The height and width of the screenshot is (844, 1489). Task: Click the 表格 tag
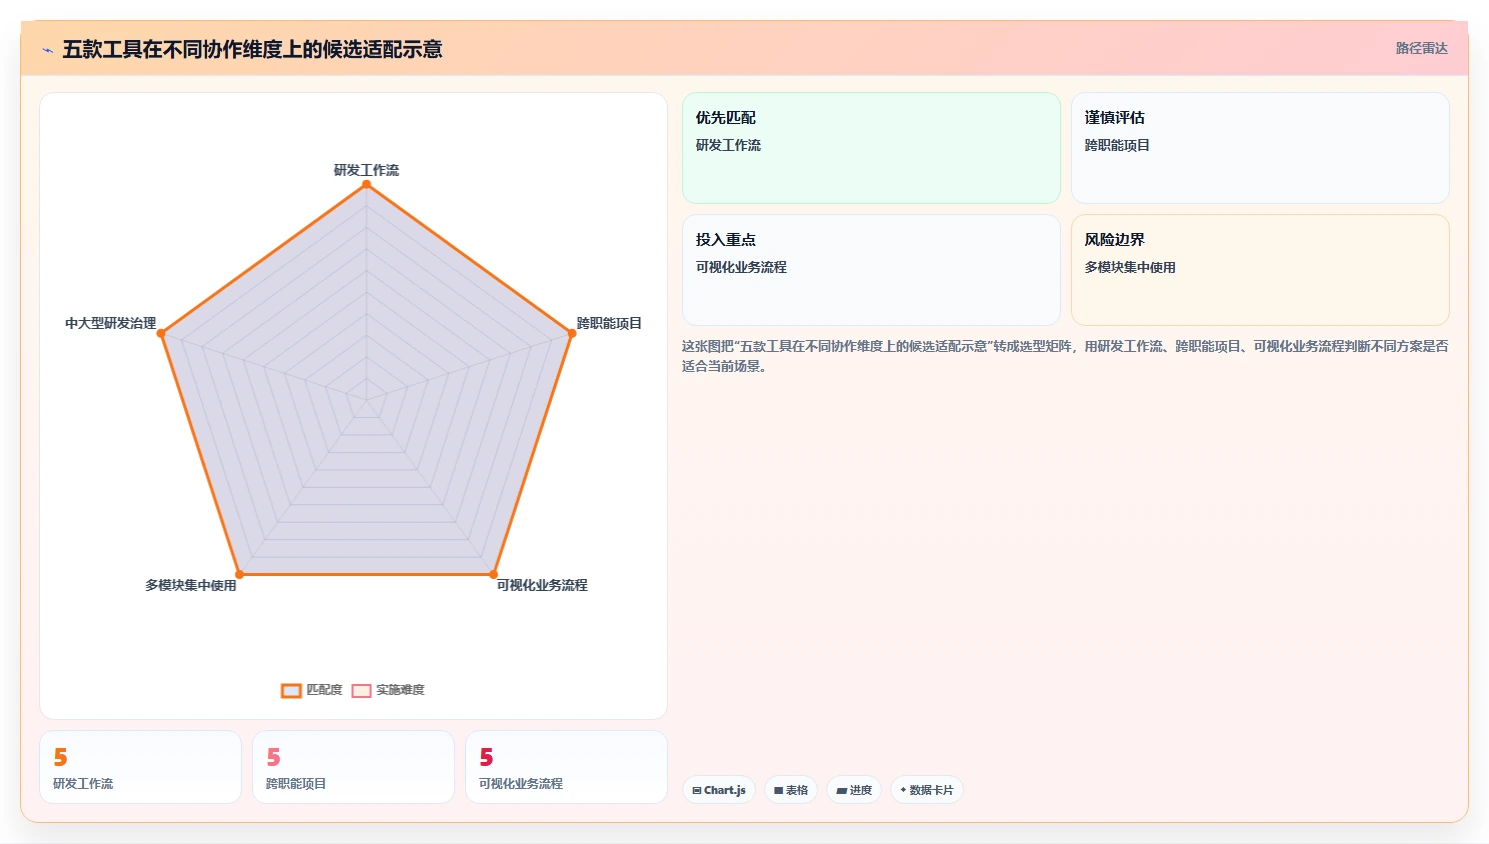(x=791, y=790)
